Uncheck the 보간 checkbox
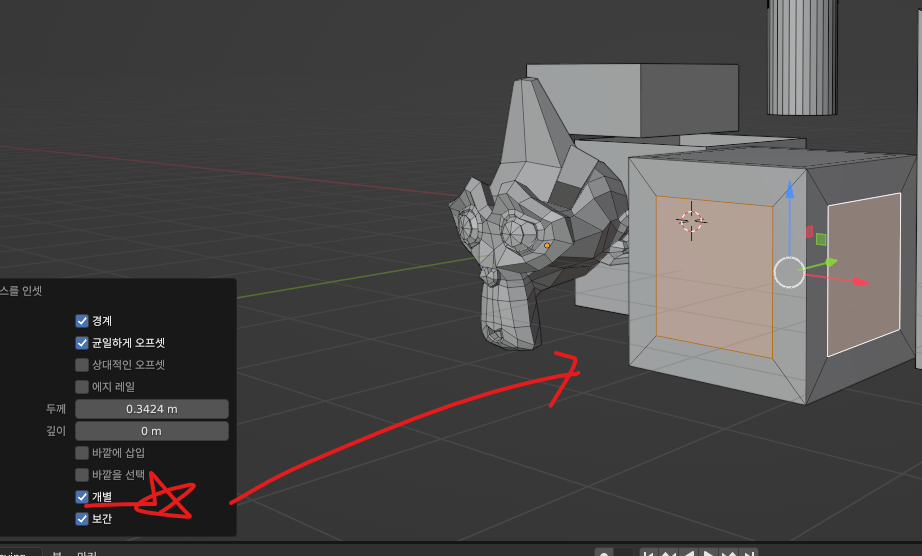Screen dimensions: 922x556 click(82, 519)
